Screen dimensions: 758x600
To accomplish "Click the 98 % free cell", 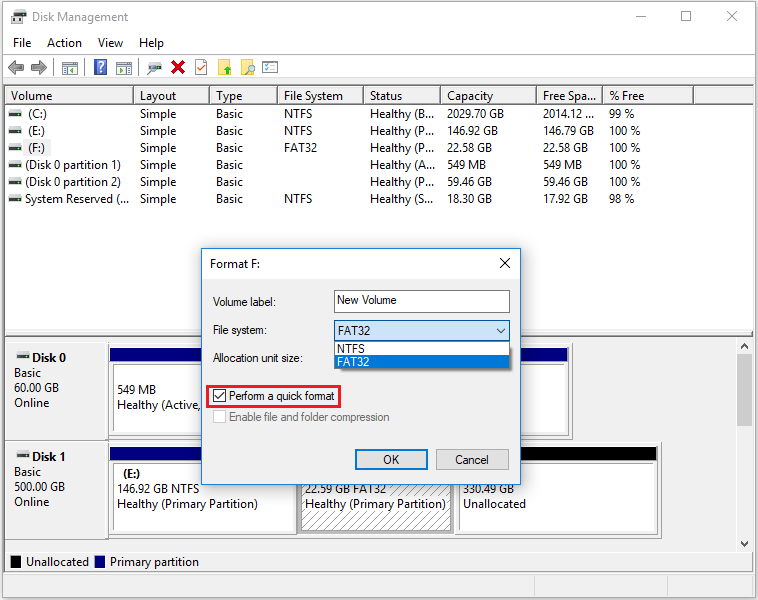I will point(621,199).
